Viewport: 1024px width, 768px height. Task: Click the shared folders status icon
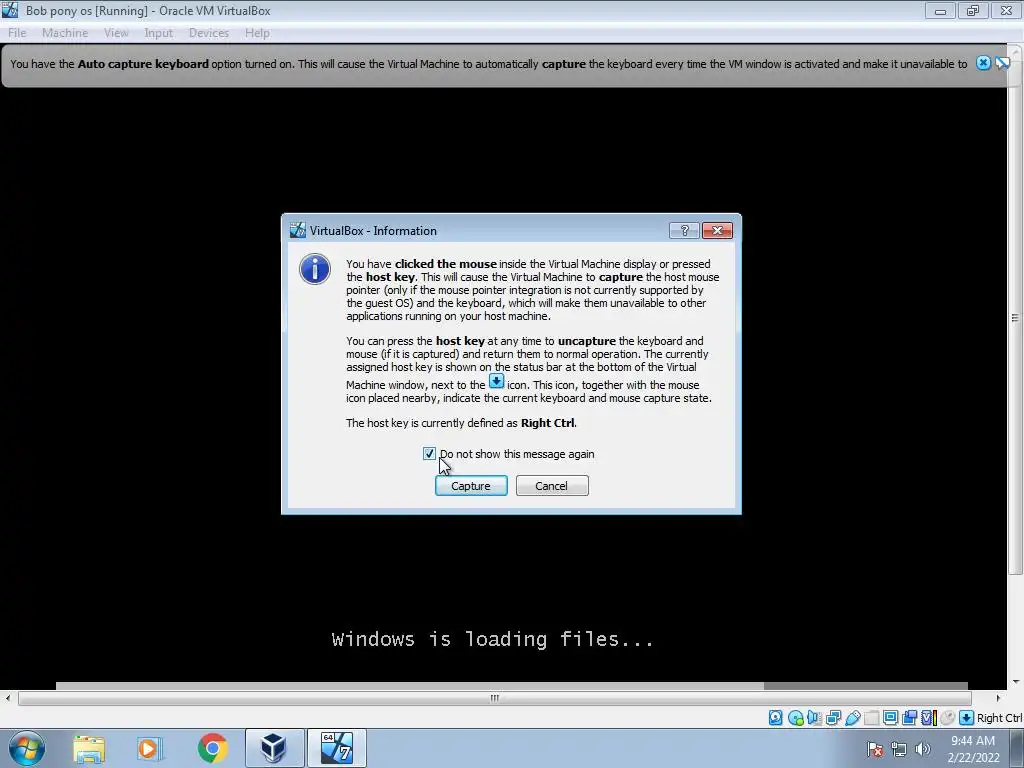coord(871,718)
